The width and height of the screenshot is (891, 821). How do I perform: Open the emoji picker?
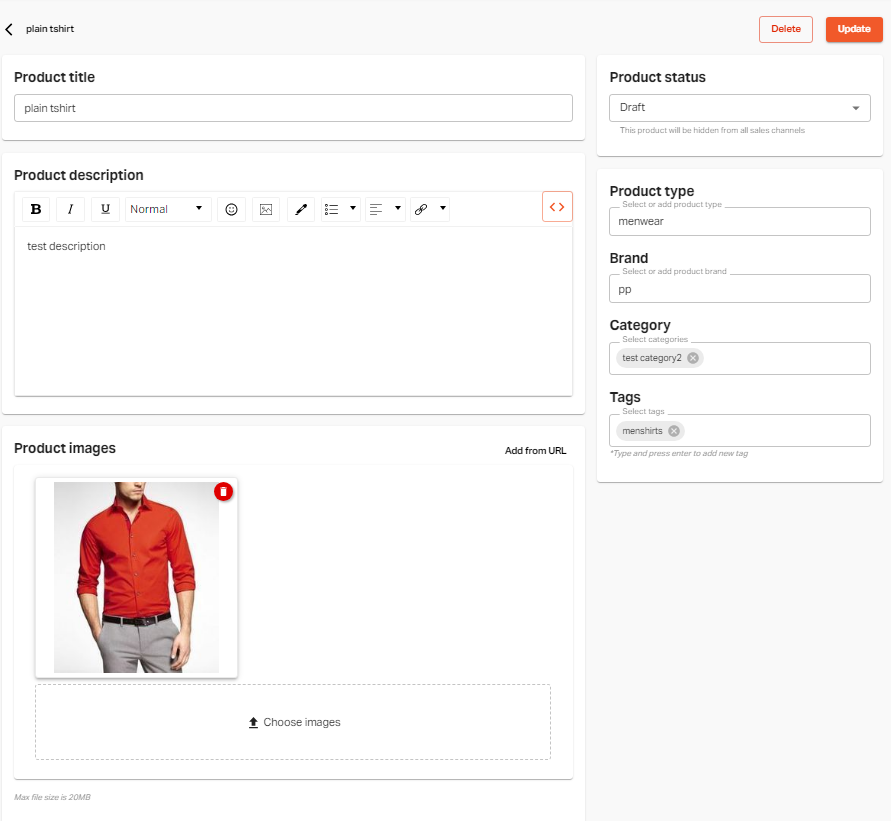(231, 209)
